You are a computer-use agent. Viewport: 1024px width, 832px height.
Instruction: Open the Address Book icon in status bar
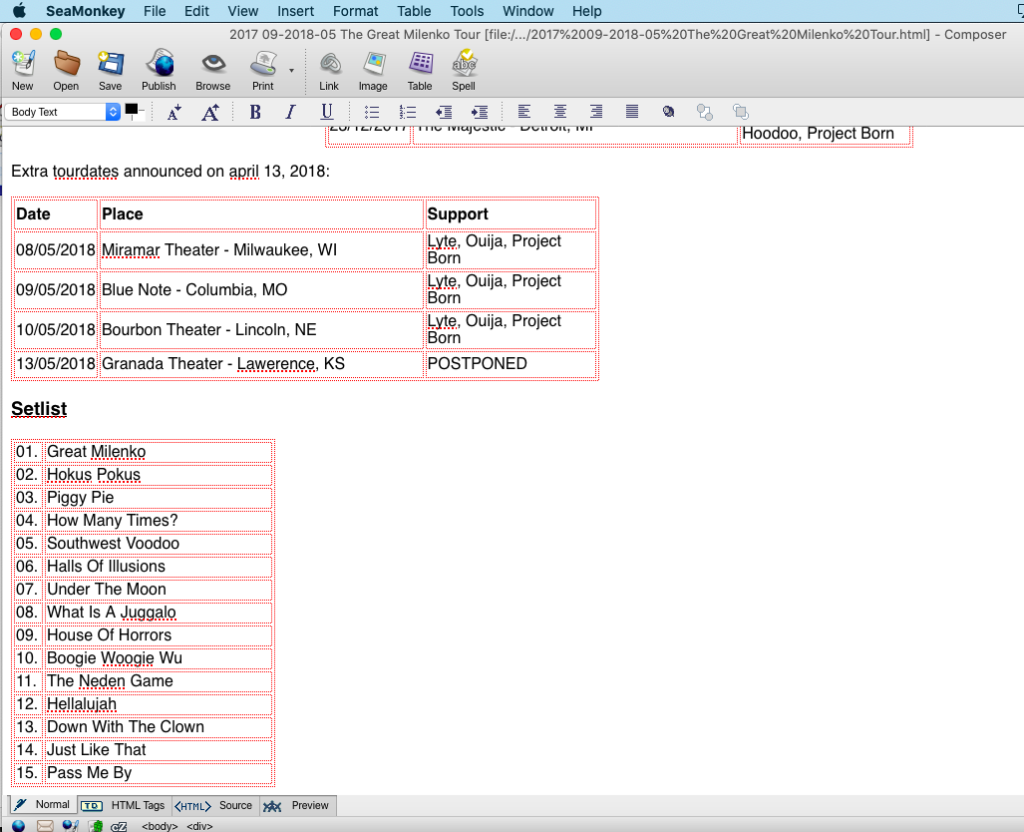click(96, 826)
